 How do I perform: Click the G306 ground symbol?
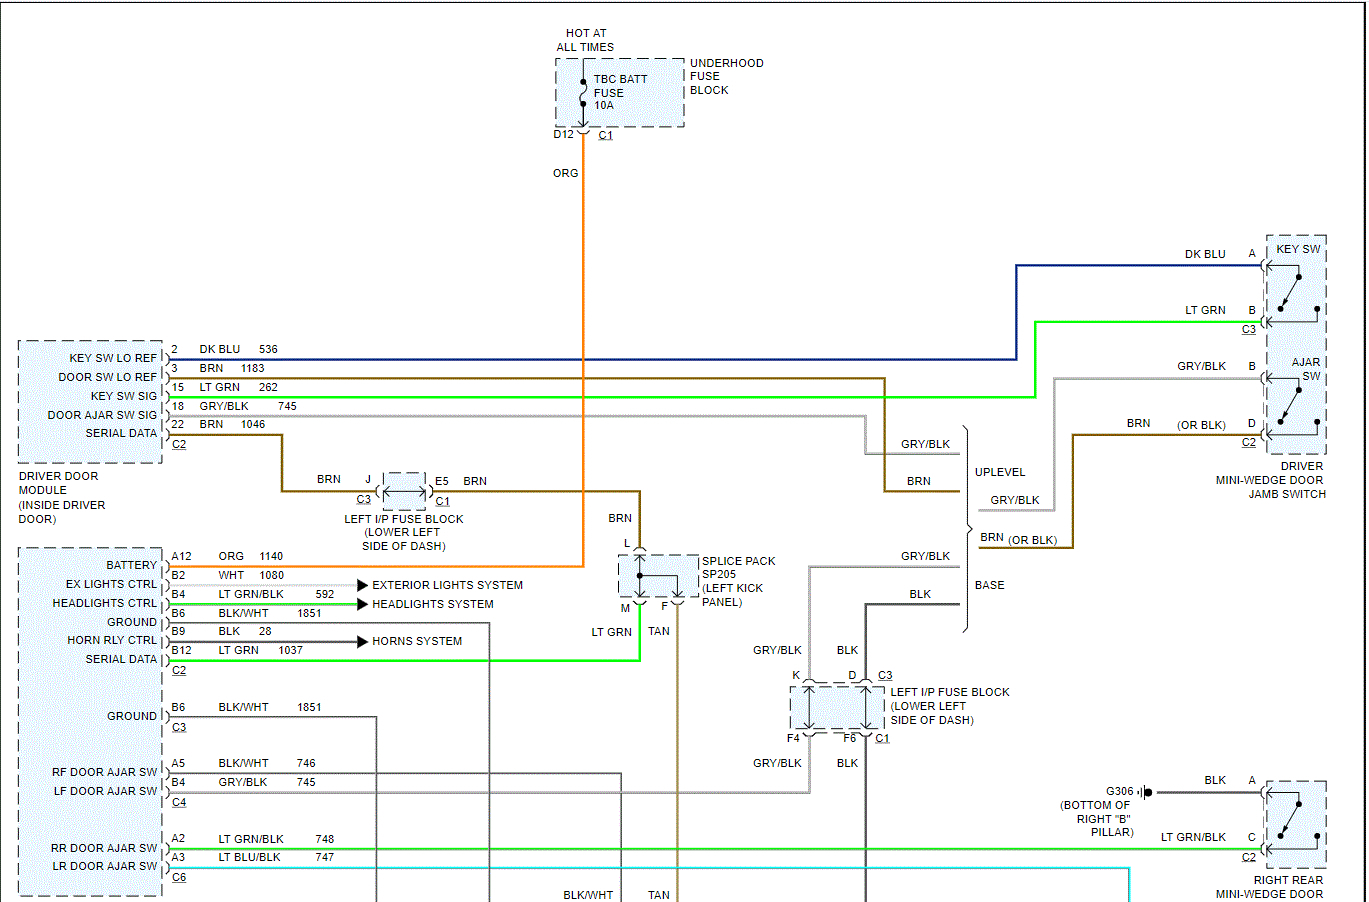[x=1147, y=792]
